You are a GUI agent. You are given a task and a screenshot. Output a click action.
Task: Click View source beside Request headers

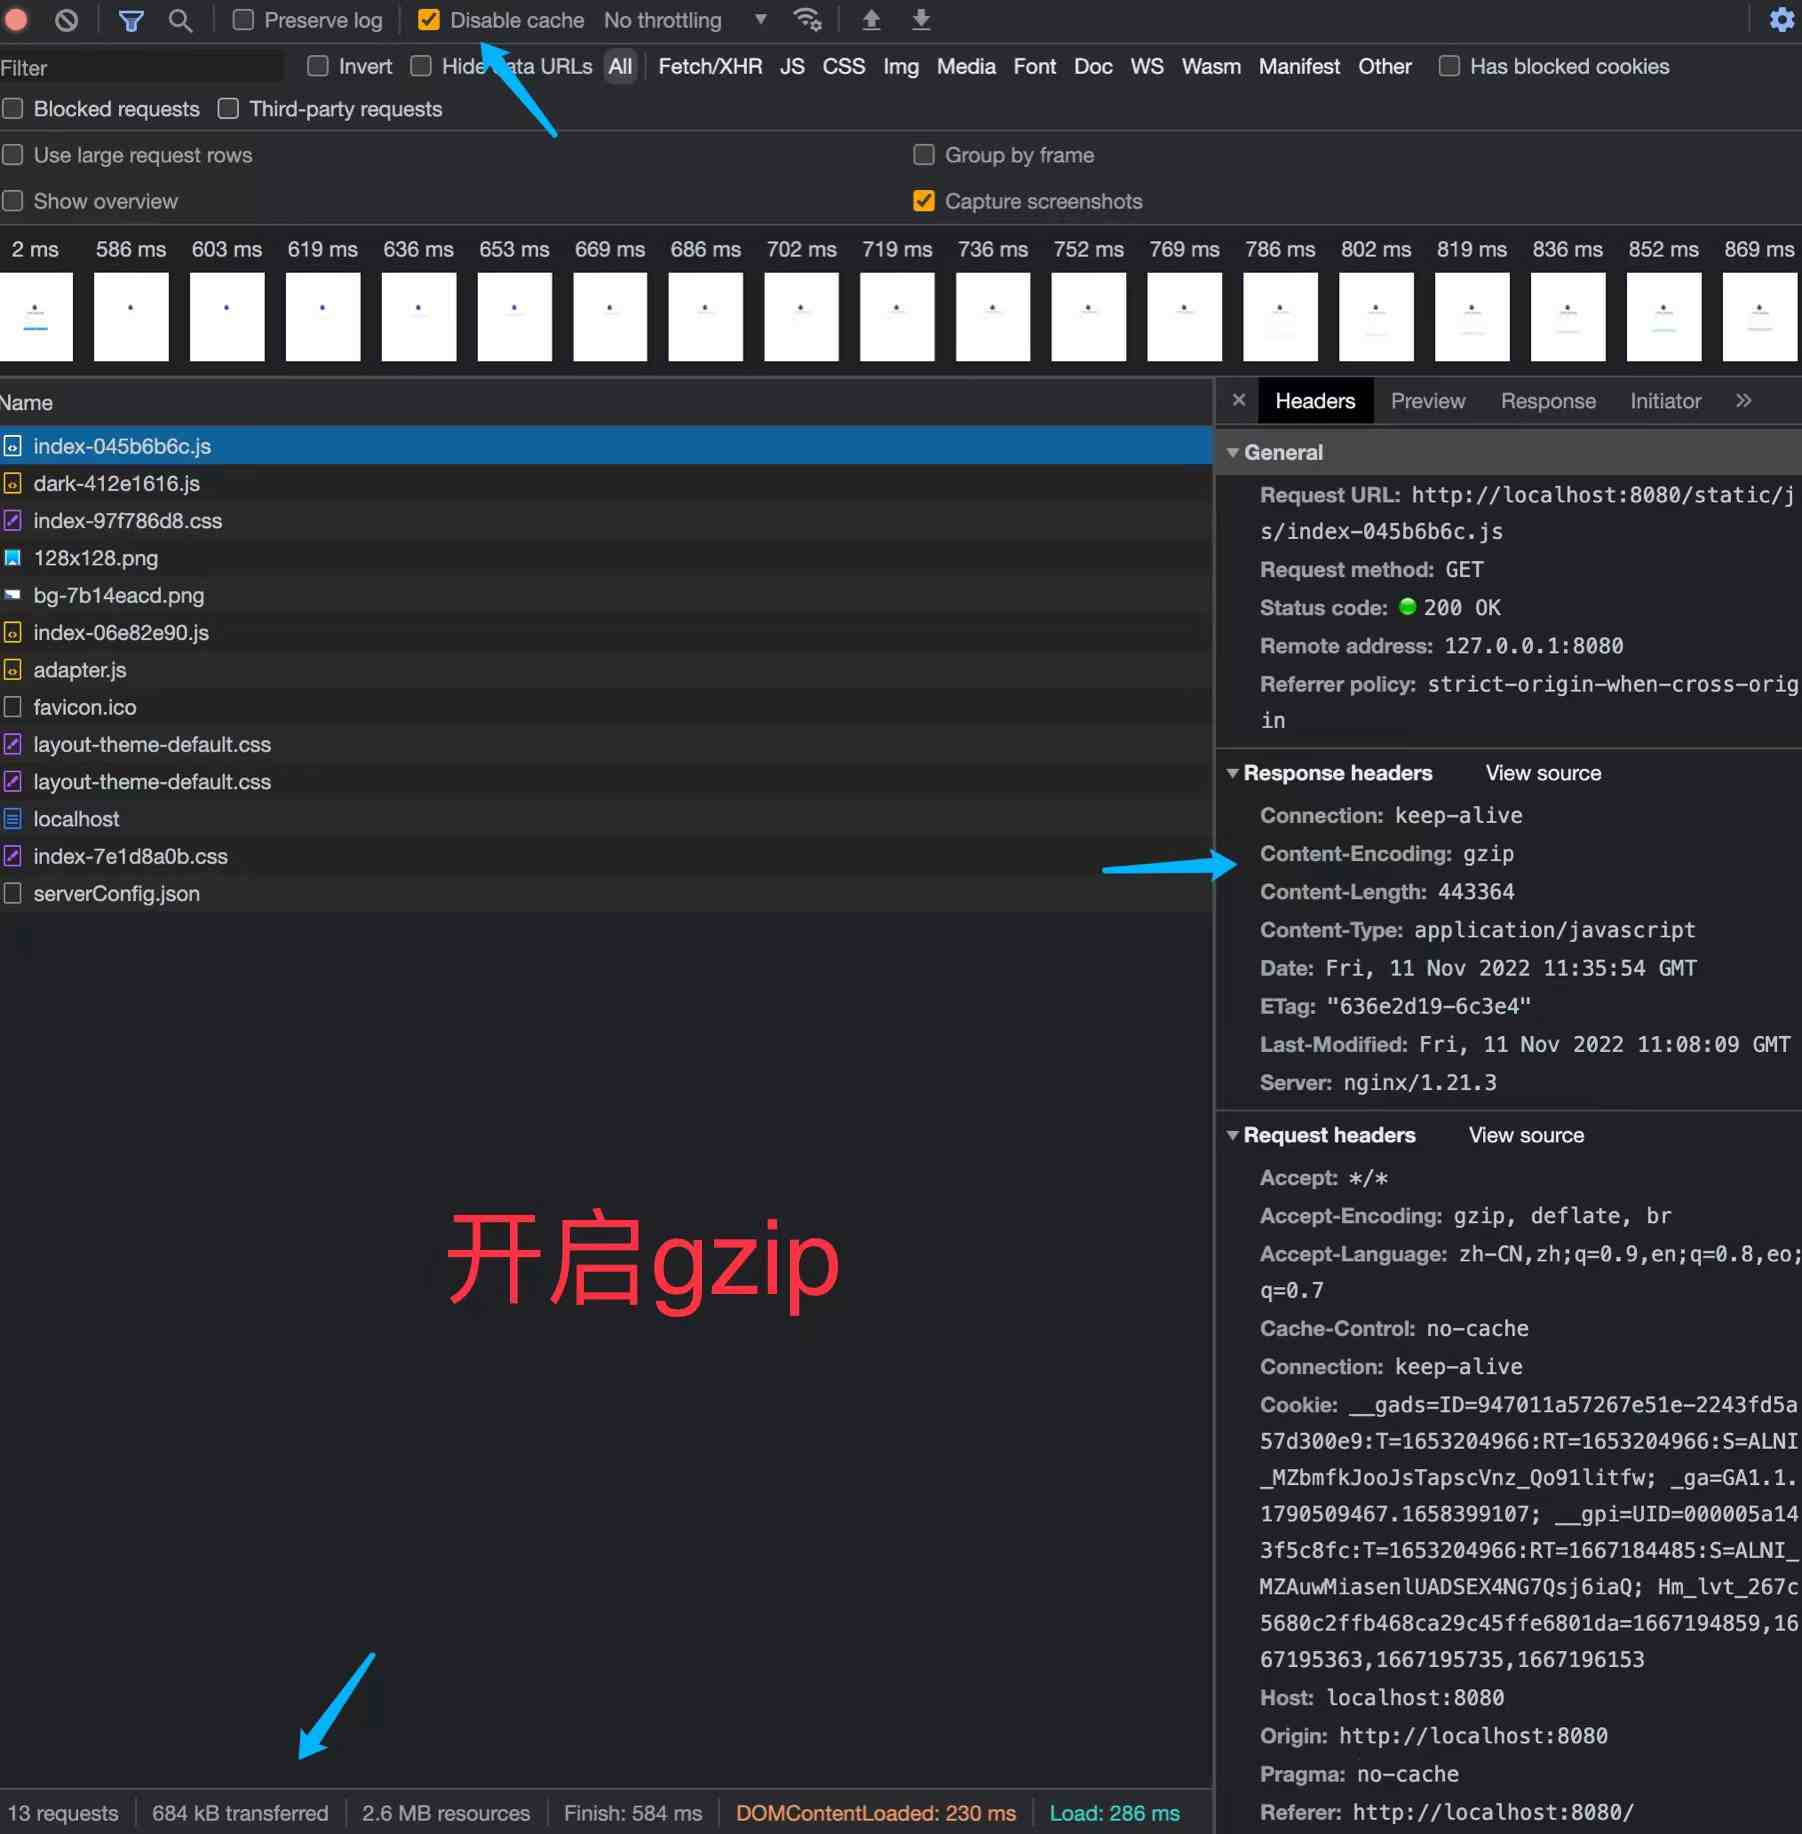[1525, 1135]
